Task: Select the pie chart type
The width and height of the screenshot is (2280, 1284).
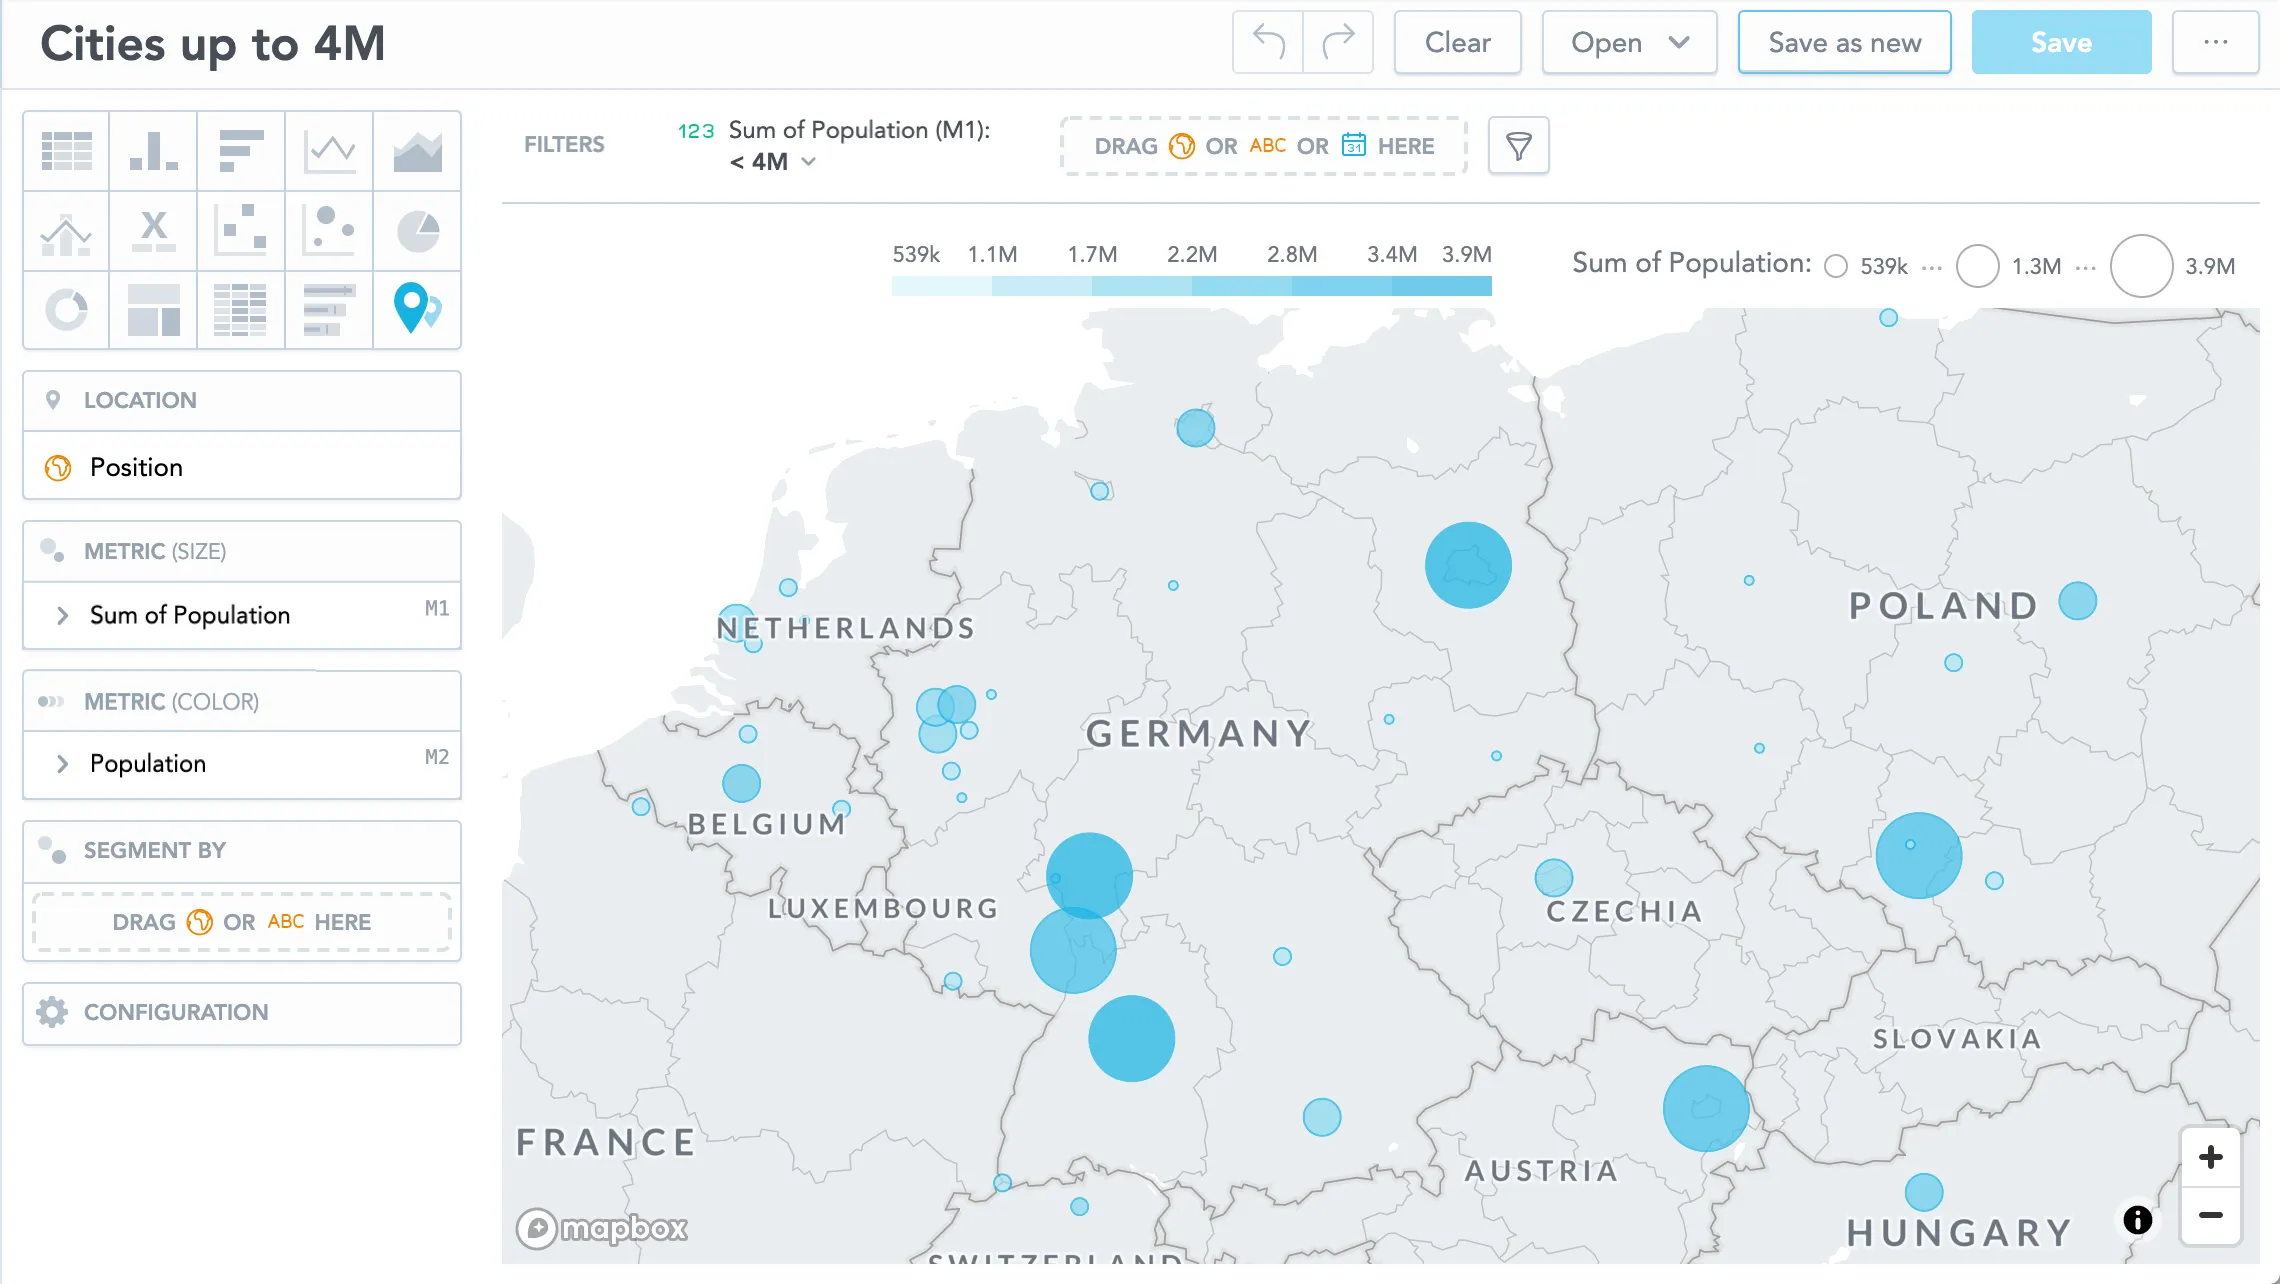Action: click(x=416, y=230)
